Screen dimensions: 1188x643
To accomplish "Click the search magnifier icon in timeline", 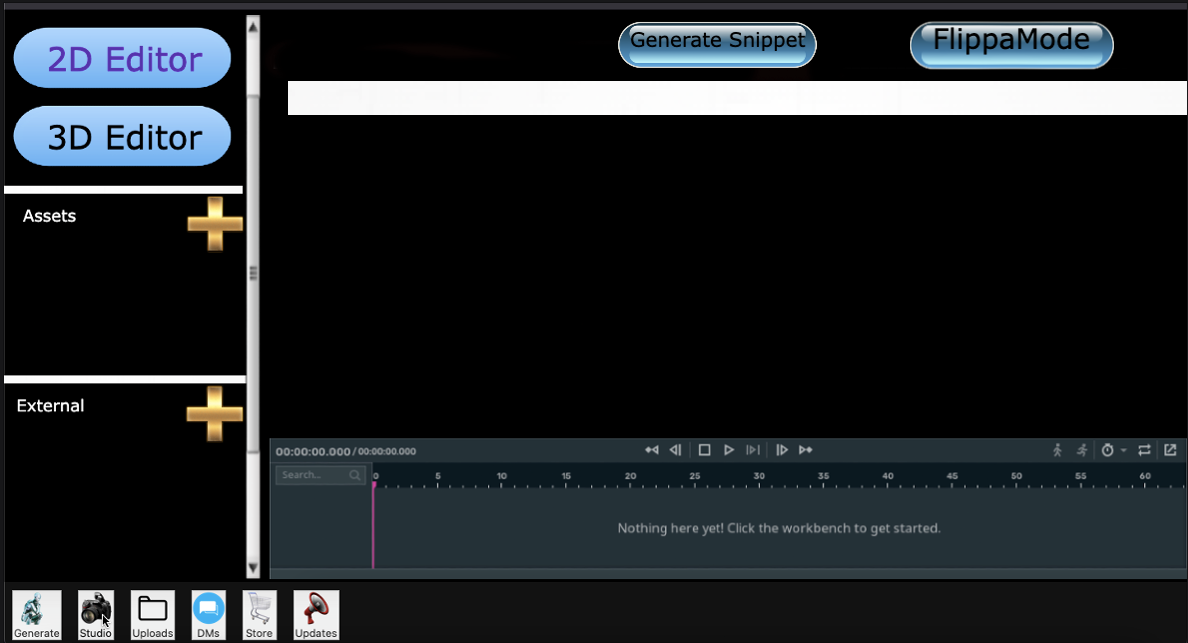I will tap(355, 475).
